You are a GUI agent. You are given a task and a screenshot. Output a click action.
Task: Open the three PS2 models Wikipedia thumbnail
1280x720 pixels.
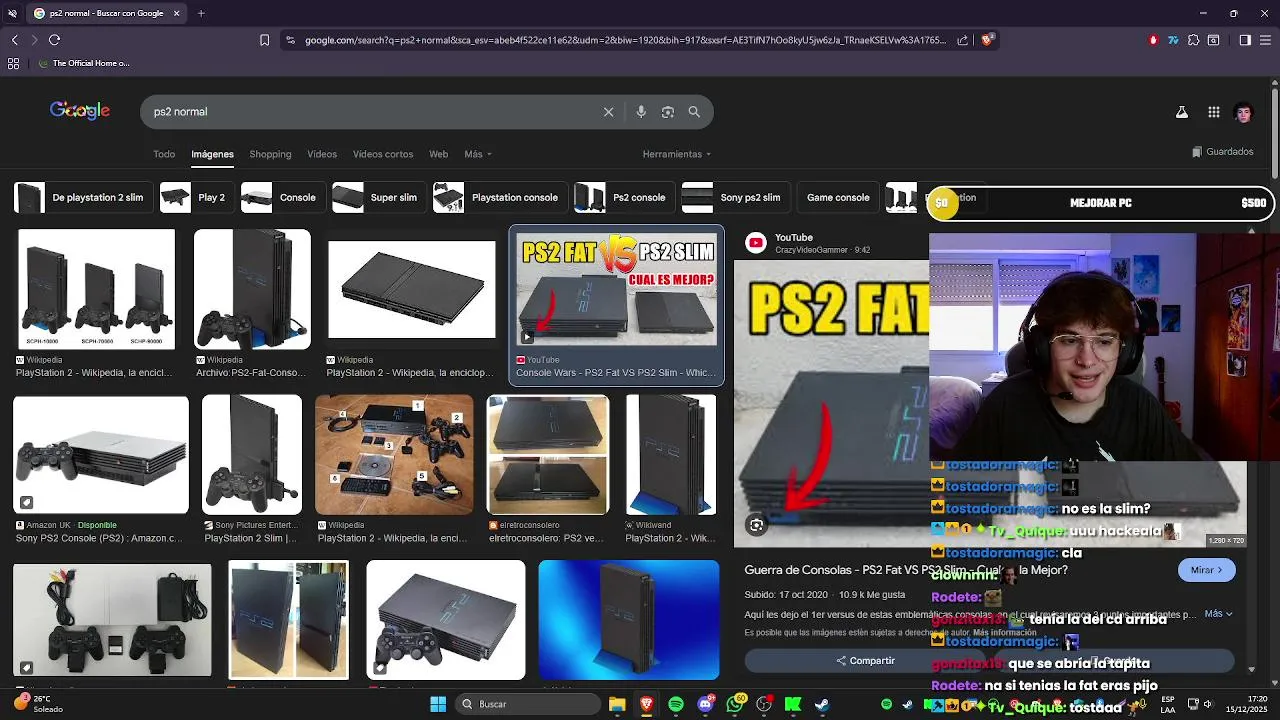pos(96,289)
